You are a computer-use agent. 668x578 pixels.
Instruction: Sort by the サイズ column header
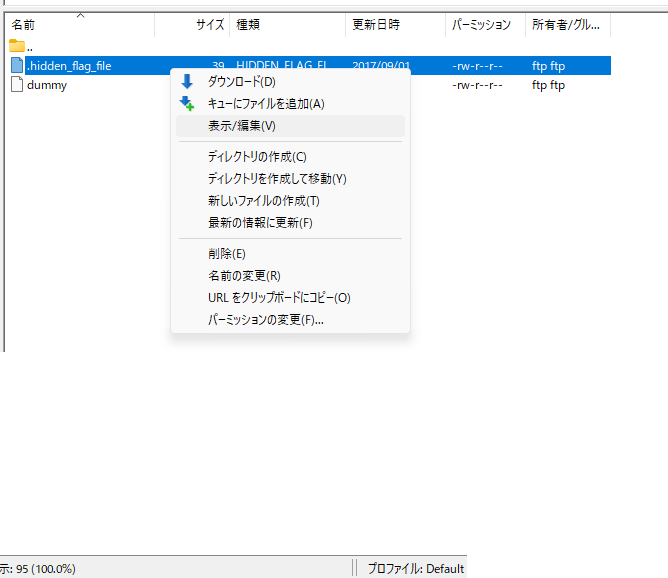(209, 24)
